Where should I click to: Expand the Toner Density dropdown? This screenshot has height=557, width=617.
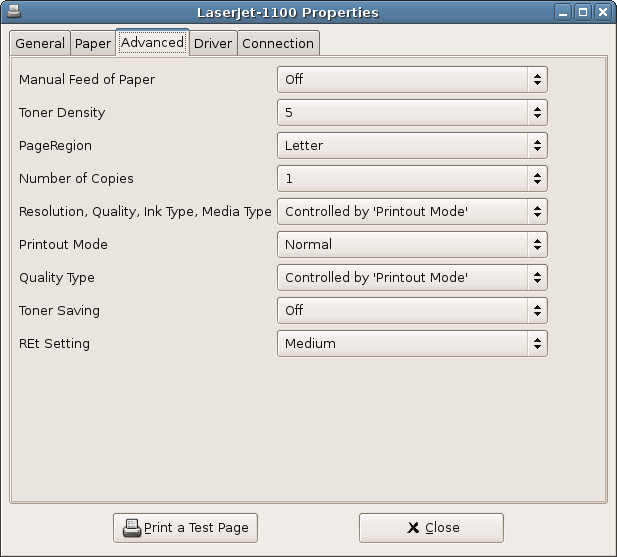point(412,112)
